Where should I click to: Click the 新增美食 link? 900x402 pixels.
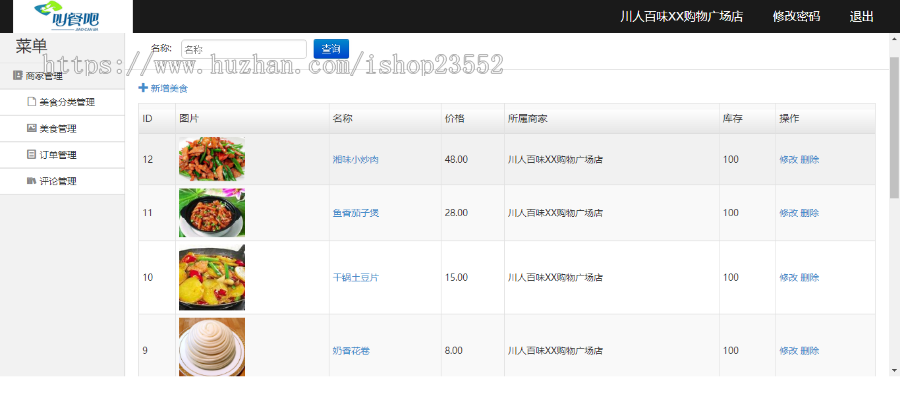pos(169,88)
